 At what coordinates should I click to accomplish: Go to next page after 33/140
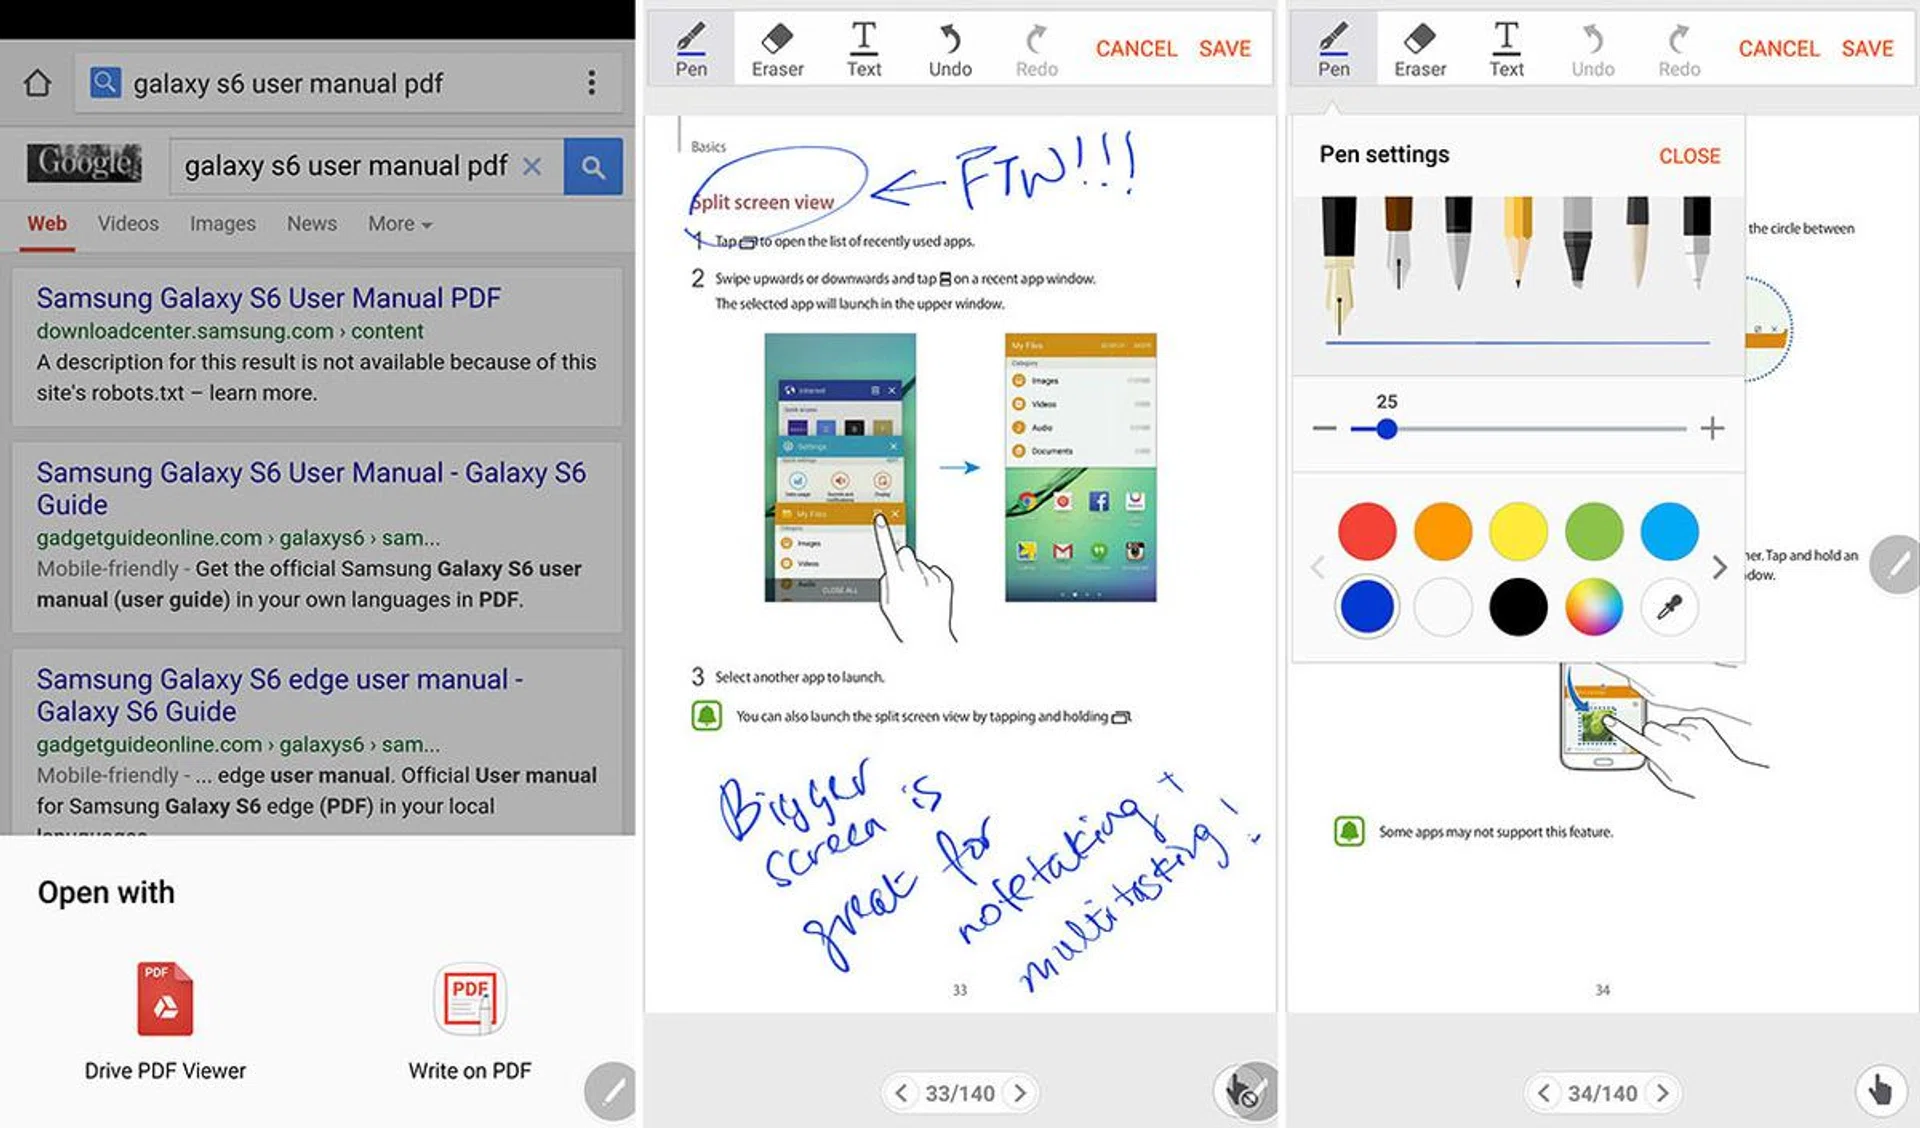pyautogui.click(x=1020, y=1093)
